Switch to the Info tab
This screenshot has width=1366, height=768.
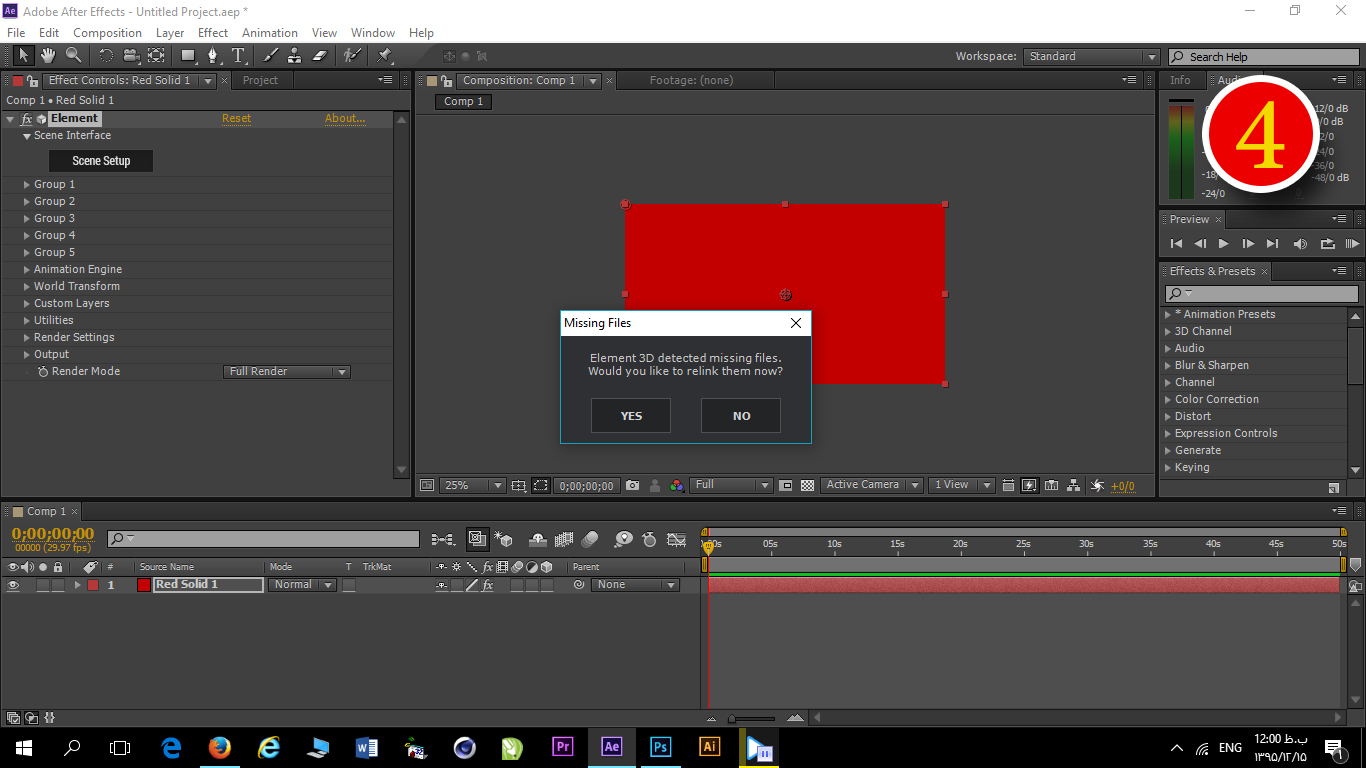click(x=1180, y=80)
